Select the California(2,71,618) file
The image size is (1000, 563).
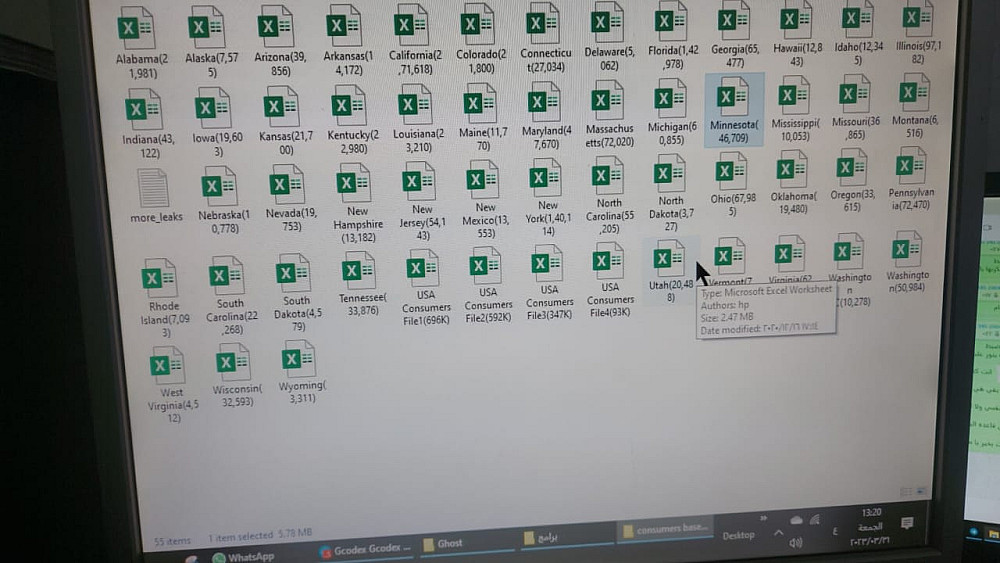point(415,40)
